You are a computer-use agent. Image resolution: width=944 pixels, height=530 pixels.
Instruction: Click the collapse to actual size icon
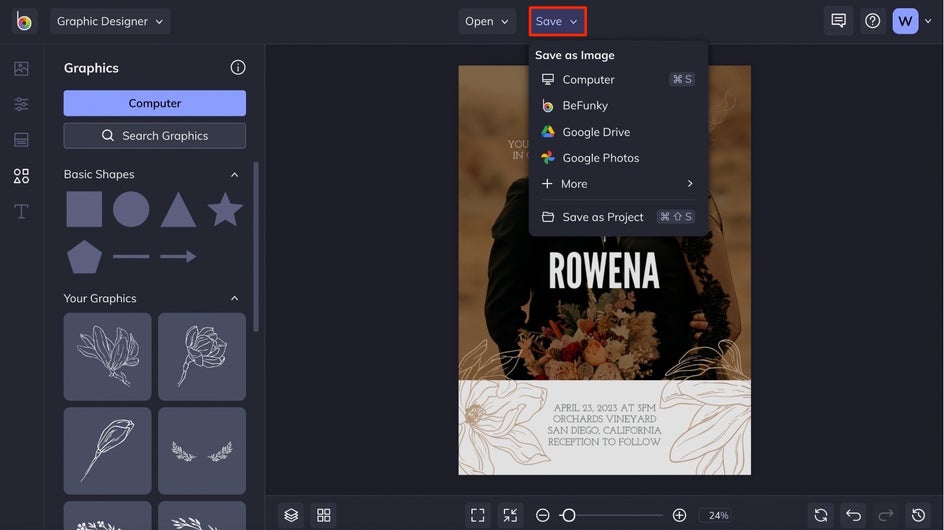[510, 516]
